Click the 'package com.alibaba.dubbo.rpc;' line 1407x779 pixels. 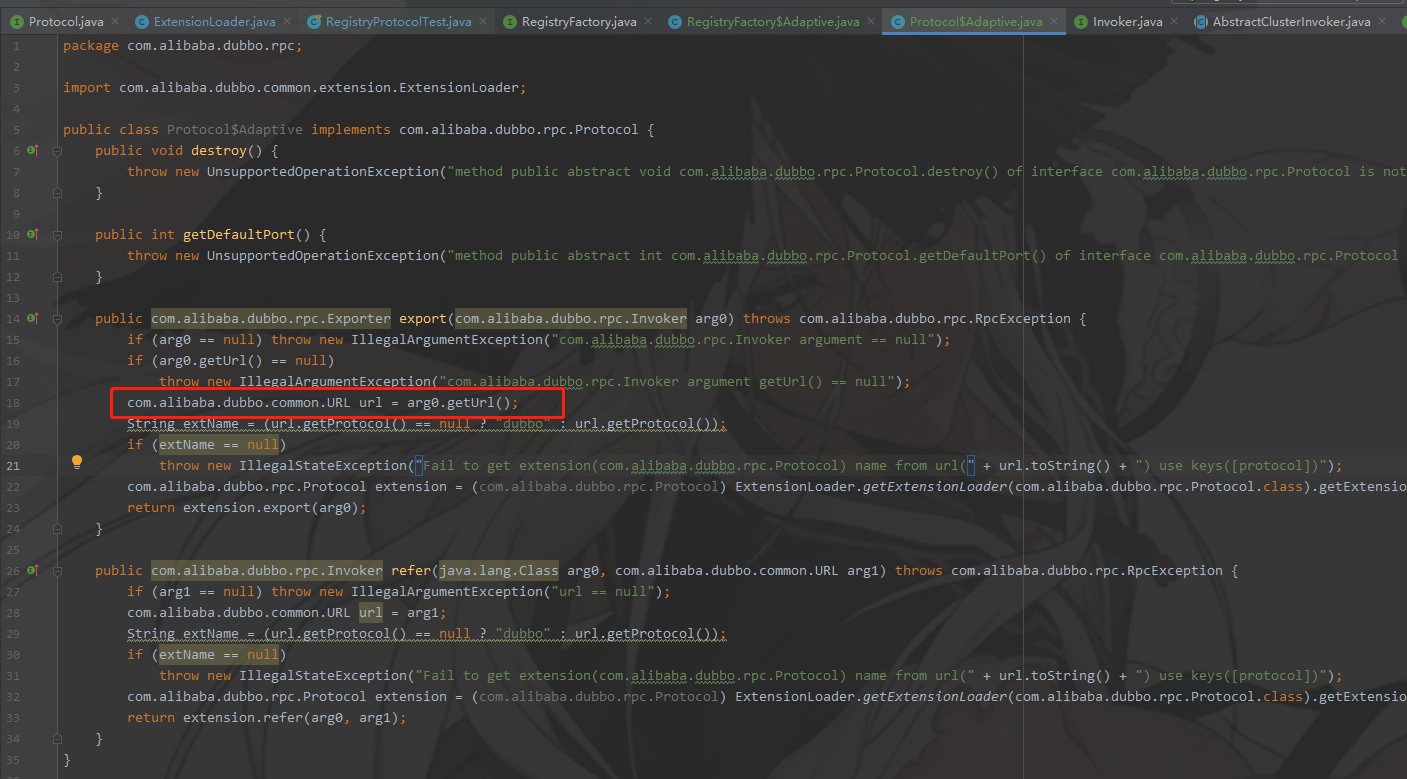[182, 45]
